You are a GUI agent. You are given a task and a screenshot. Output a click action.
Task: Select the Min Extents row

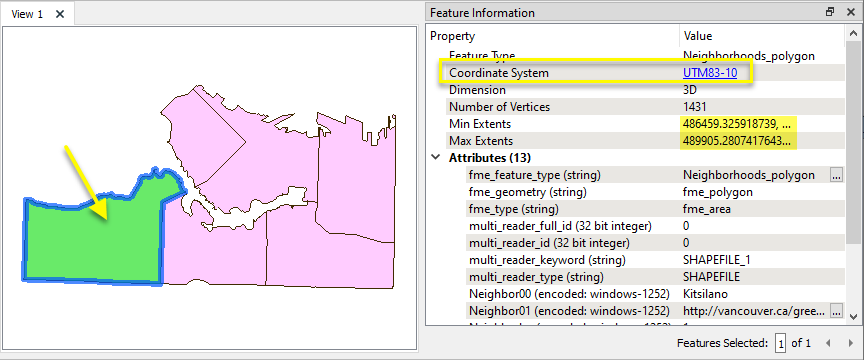(636, 124)
